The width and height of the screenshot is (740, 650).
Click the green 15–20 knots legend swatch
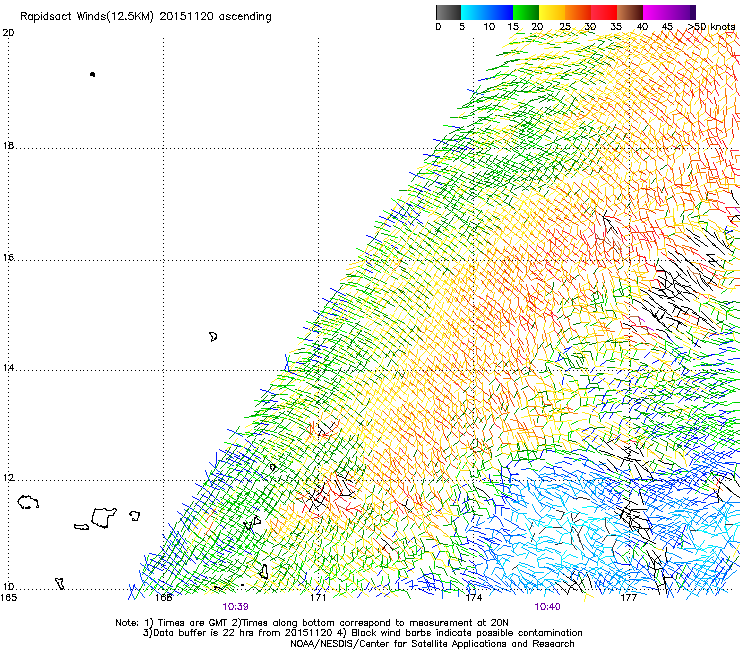[526, 12]
